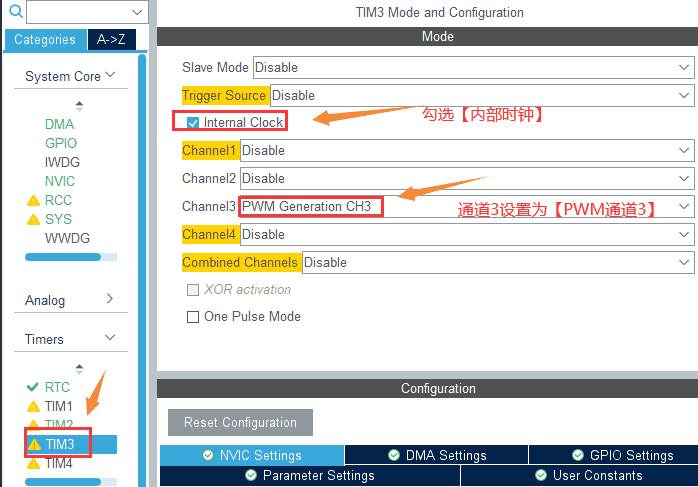This screenshot has height=487, width=698.
Task: Uncheck the Internal Clock checkbox
Action: pyautogui.click(x=193, y=122)
